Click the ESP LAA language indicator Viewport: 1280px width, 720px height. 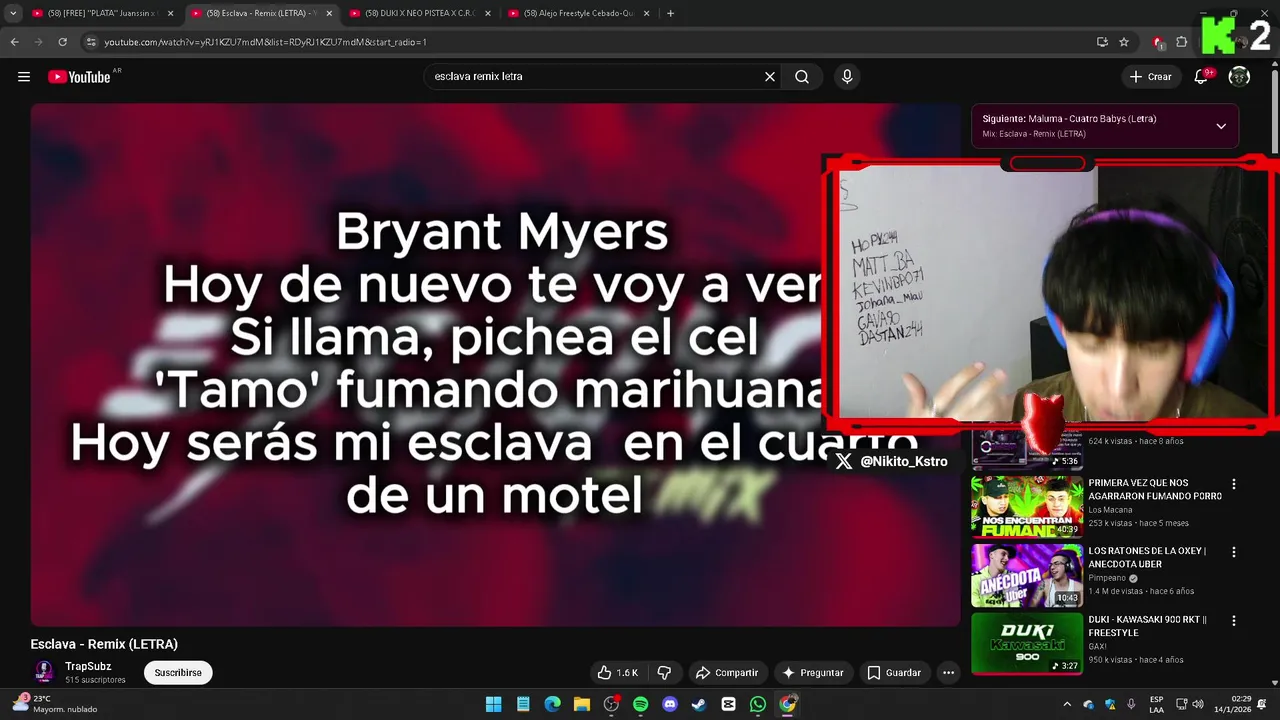[x=1156, y=704]
